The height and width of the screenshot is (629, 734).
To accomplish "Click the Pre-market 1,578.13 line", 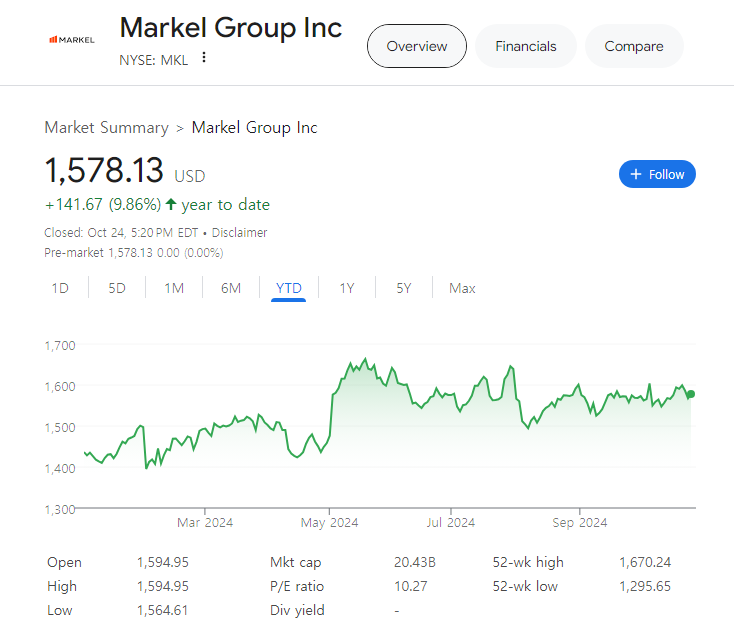I will 133,253.
